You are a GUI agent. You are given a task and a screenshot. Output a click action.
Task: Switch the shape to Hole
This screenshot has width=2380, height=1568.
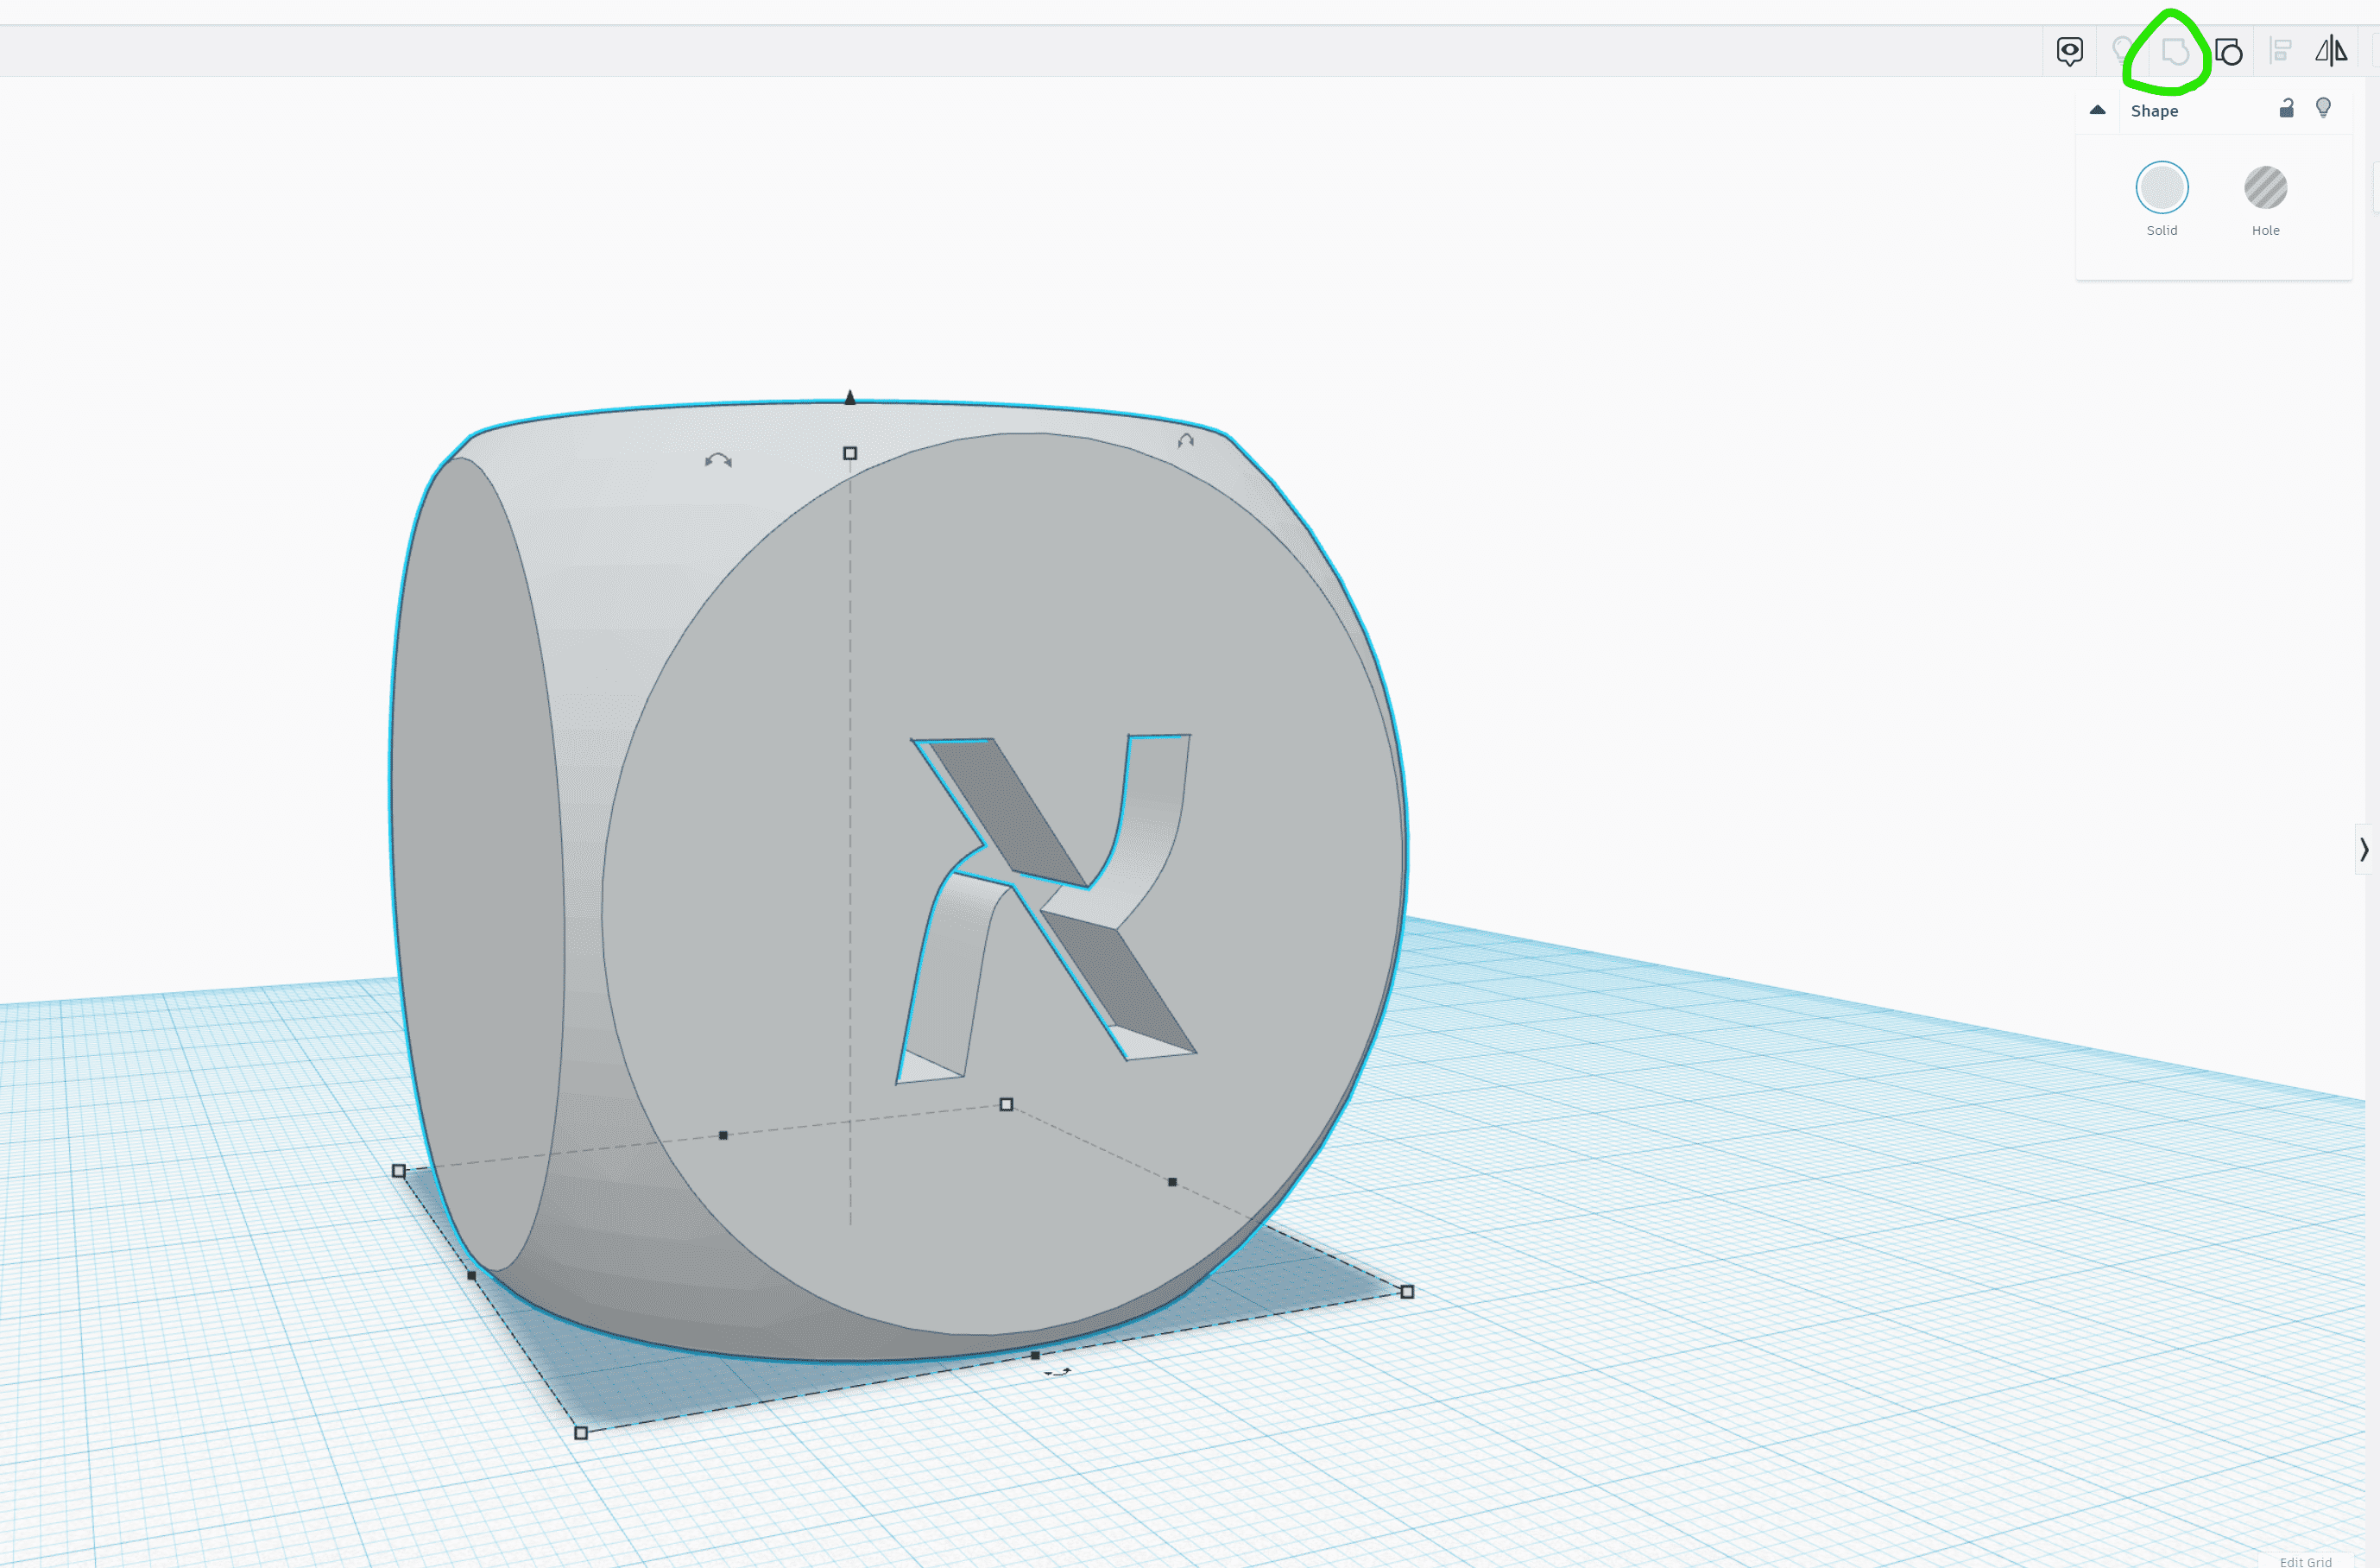(x=2265, y=188)
